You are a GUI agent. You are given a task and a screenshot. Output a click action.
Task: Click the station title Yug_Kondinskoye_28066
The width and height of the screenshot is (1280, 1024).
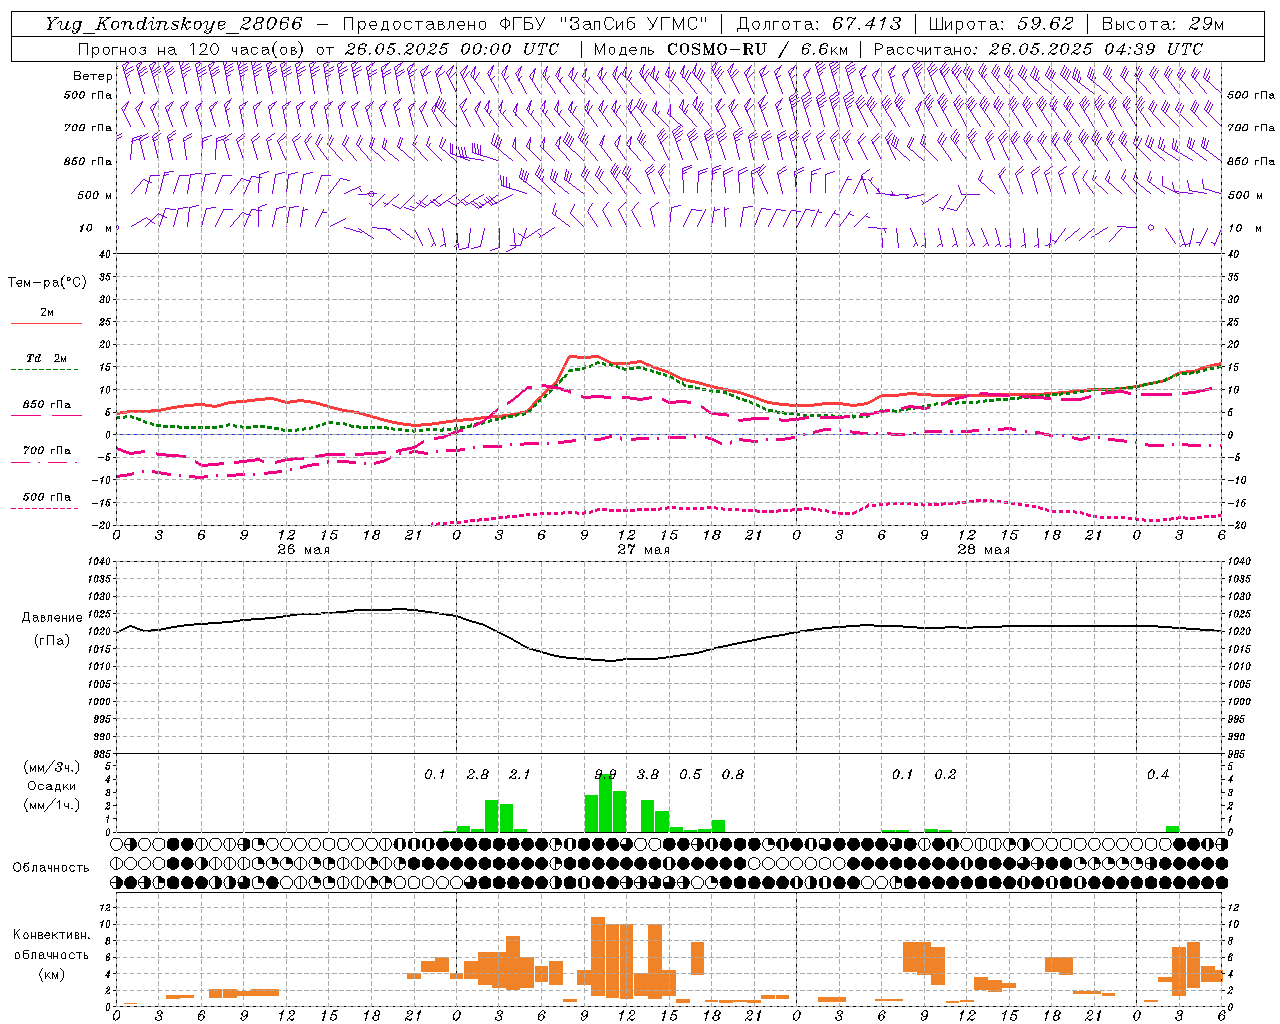(173, 24)
